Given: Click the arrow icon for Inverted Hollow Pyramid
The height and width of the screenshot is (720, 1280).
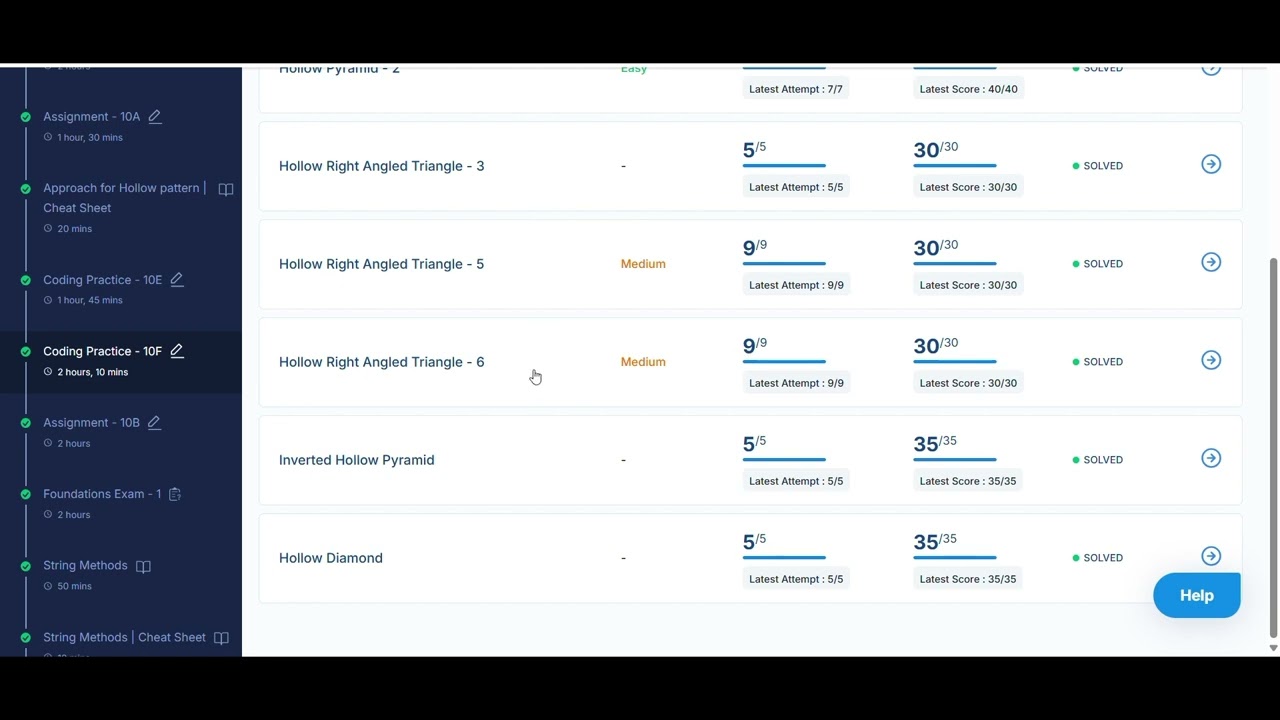Looking at the screenshot, I should tap(1211, 458).
